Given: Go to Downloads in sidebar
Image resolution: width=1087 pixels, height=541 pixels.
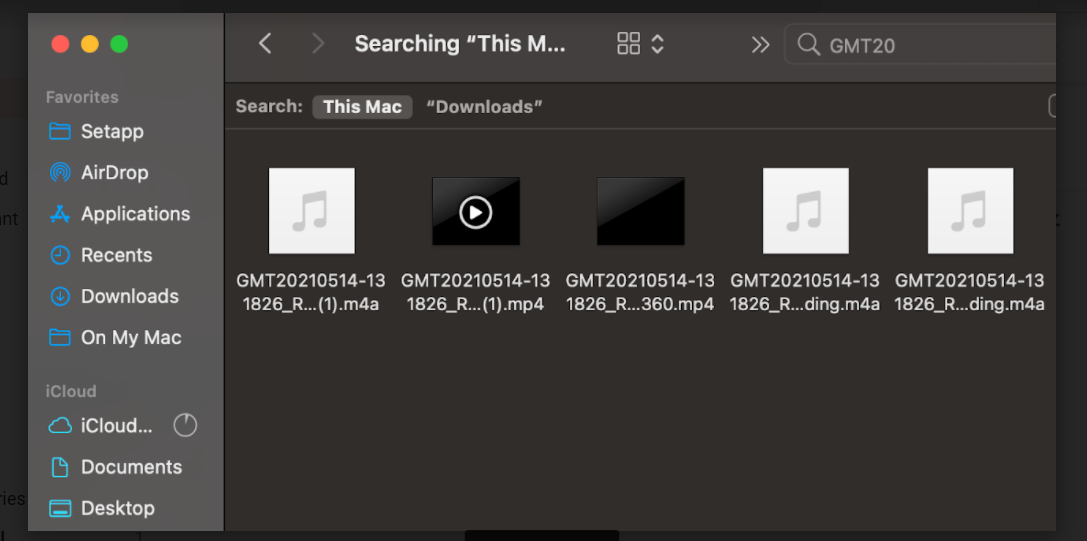Looking at the screenshot, I should pyautogui.click(x=129, y=296).
